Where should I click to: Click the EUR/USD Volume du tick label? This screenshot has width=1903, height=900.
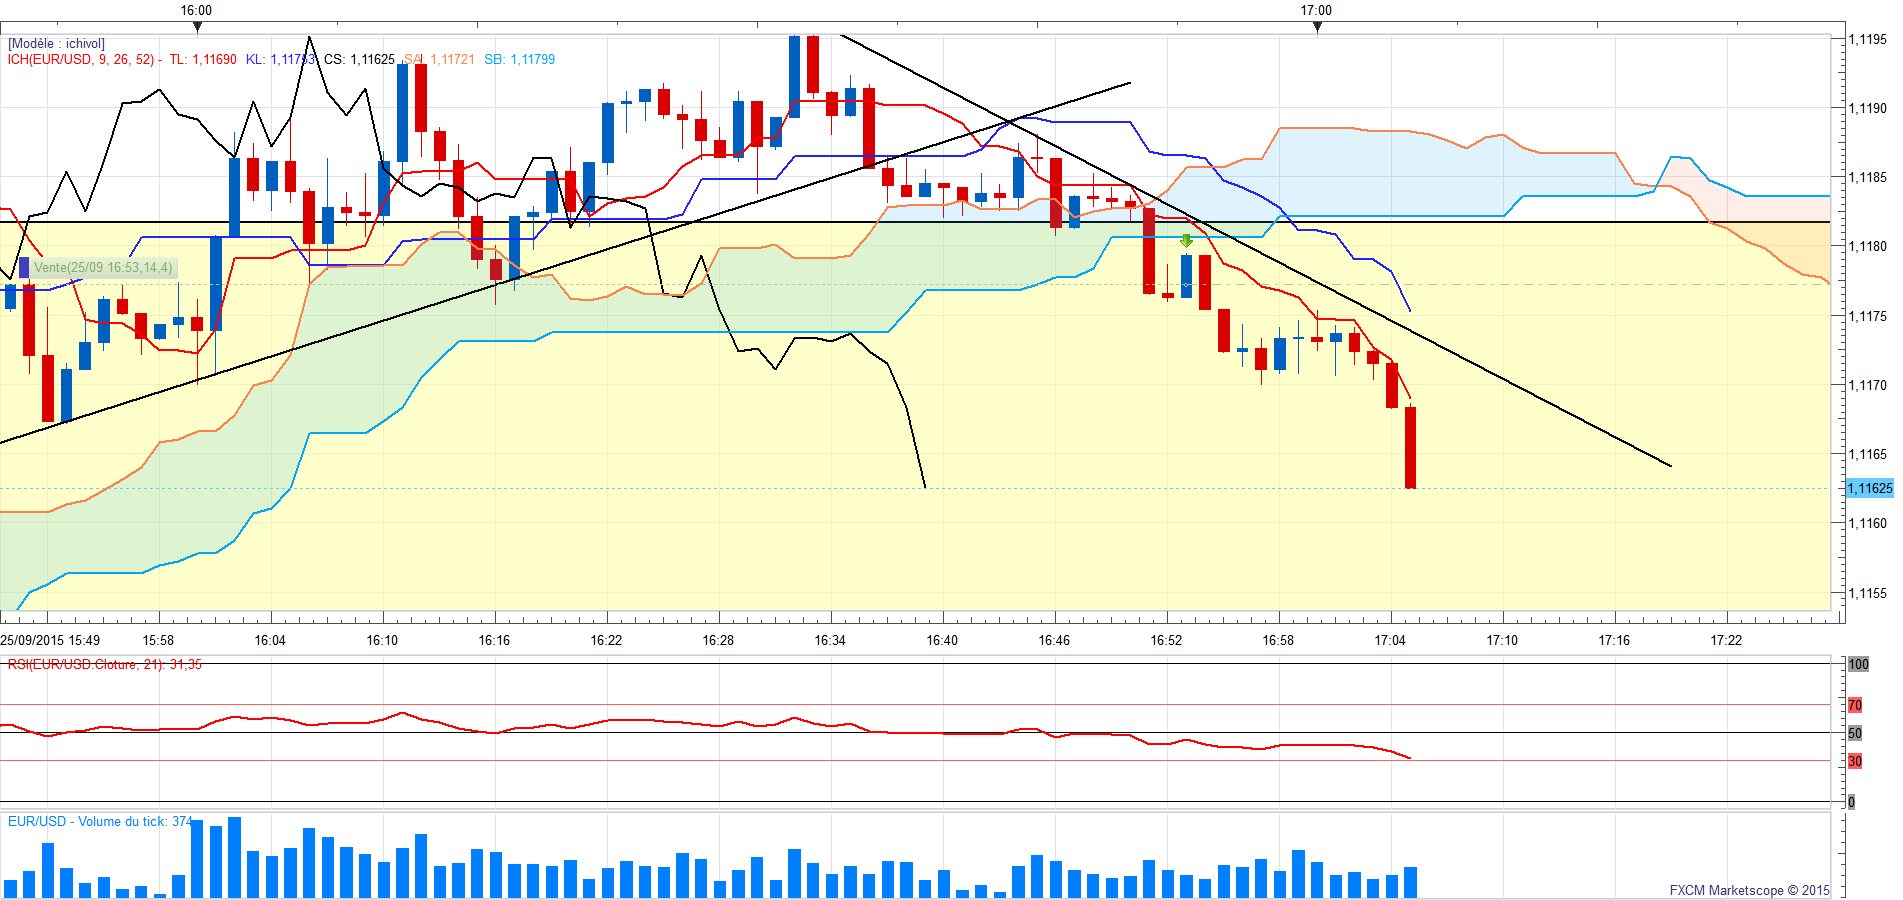click(x=99, y=821)
